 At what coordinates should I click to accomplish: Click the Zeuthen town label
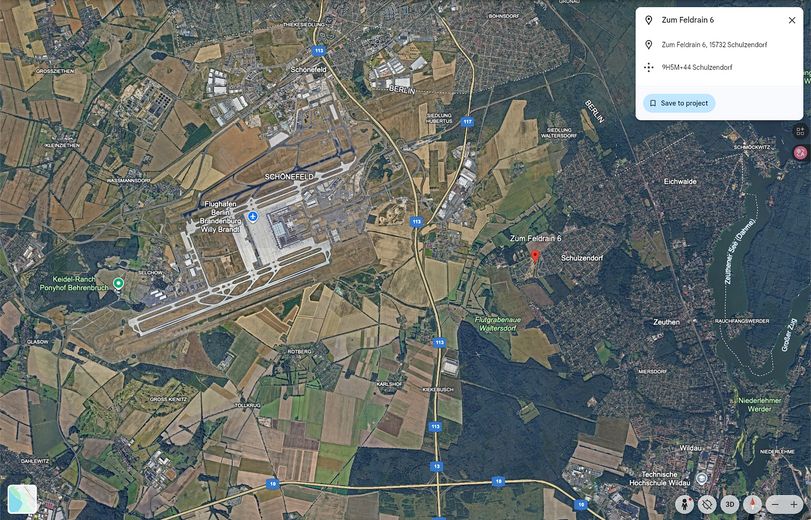tap(666, 322)
